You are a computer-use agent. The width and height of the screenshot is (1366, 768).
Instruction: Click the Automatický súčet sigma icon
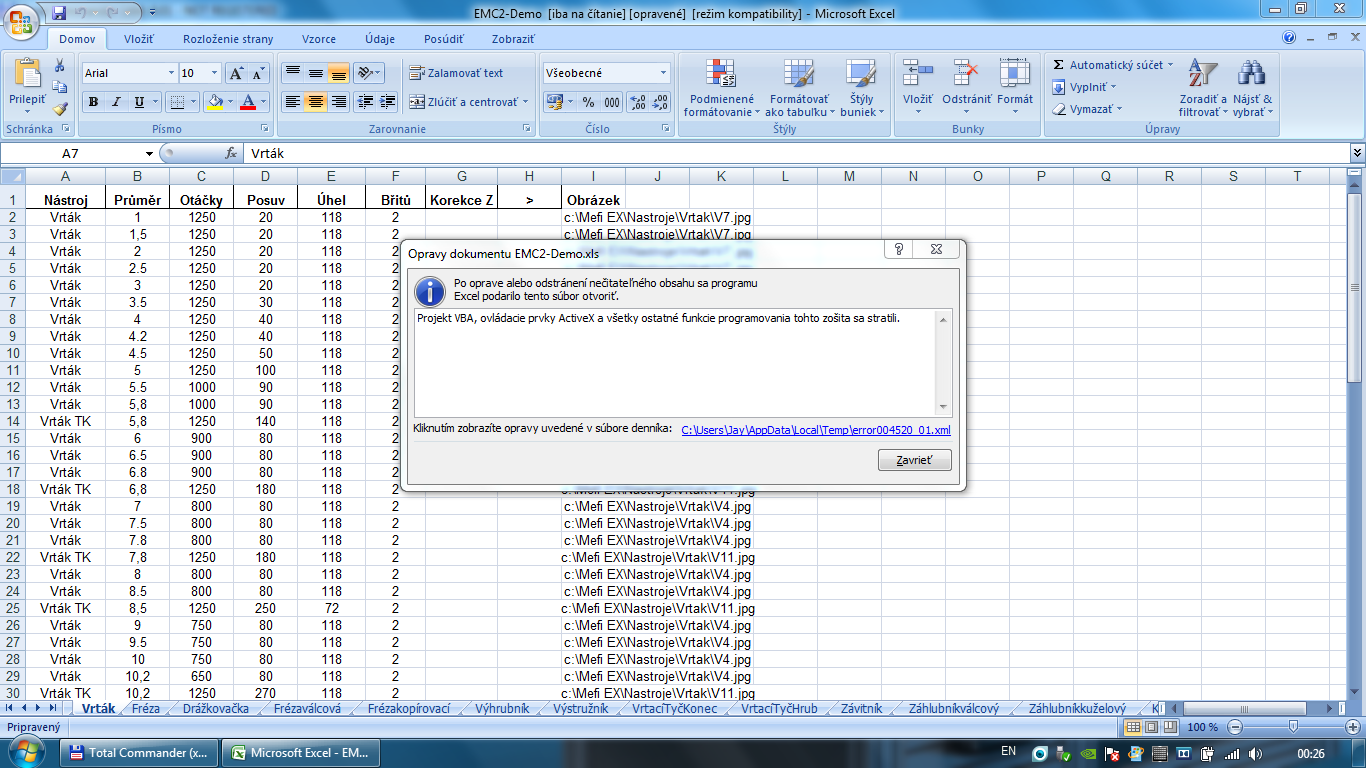pos(1058,65)
